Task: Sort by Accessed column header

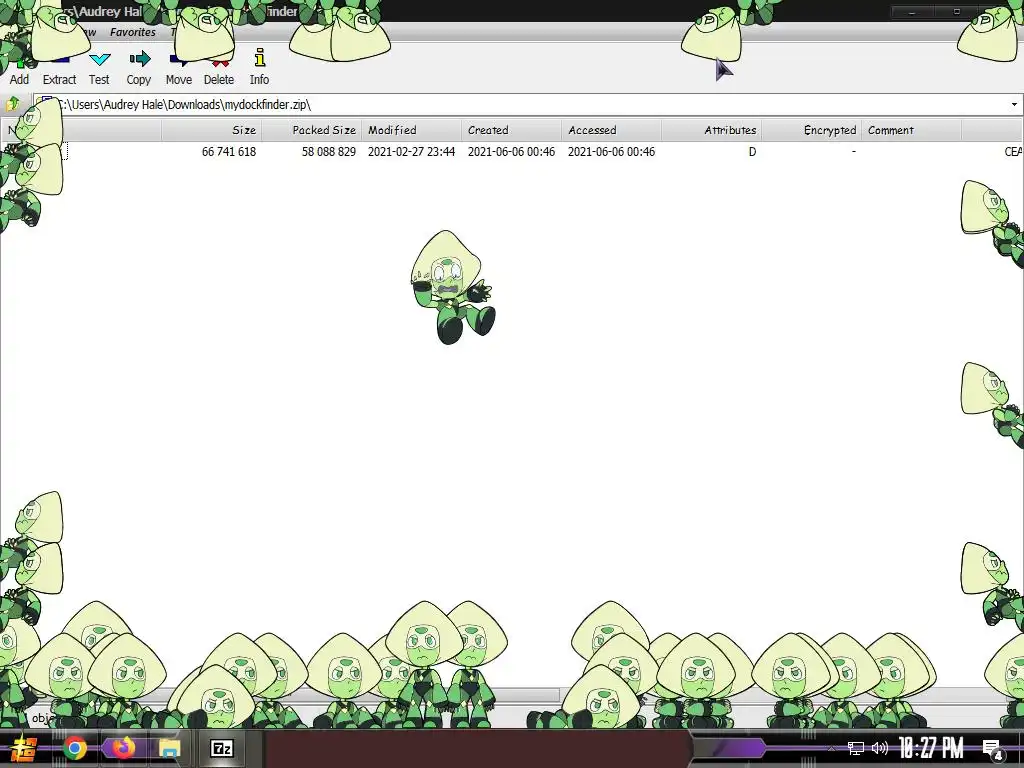Action: point(611,130)
